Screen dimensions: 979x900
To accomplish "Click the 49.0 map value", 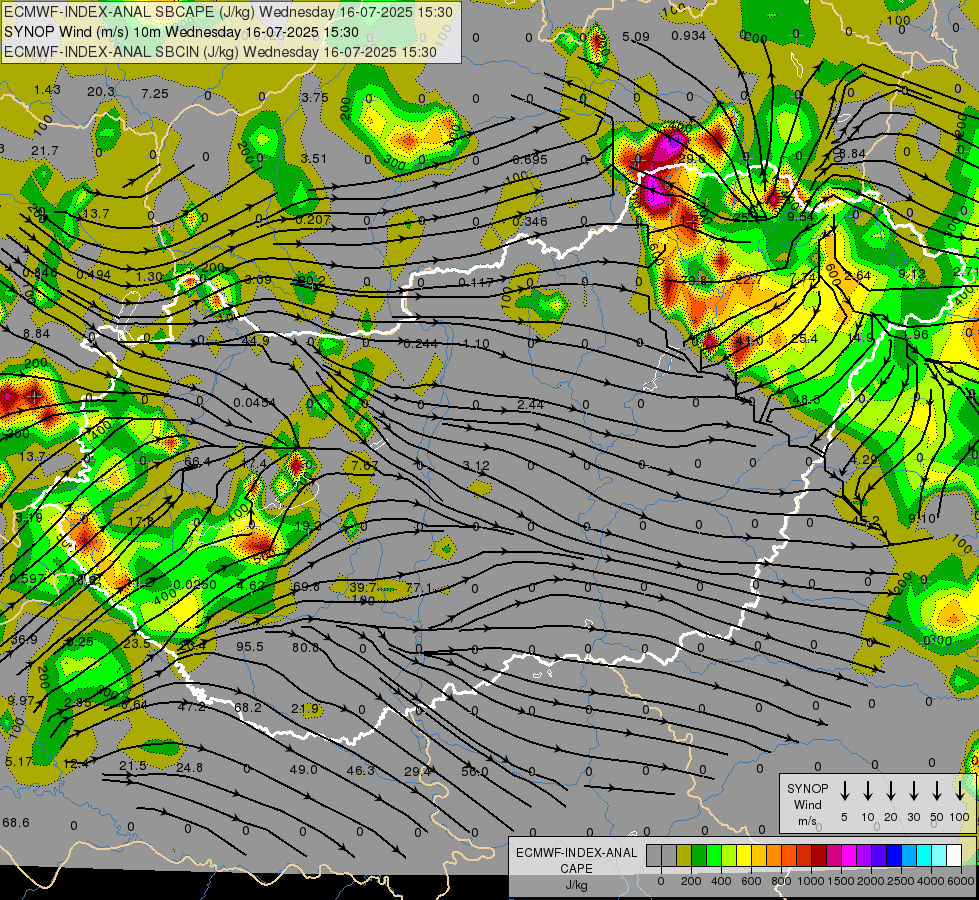I will coord(303,769).
